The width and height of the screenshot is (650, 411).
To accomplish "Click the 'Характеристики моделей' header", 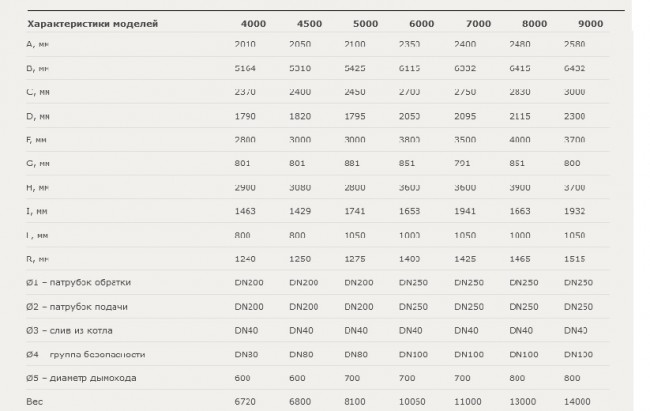I will click(92, 24).
